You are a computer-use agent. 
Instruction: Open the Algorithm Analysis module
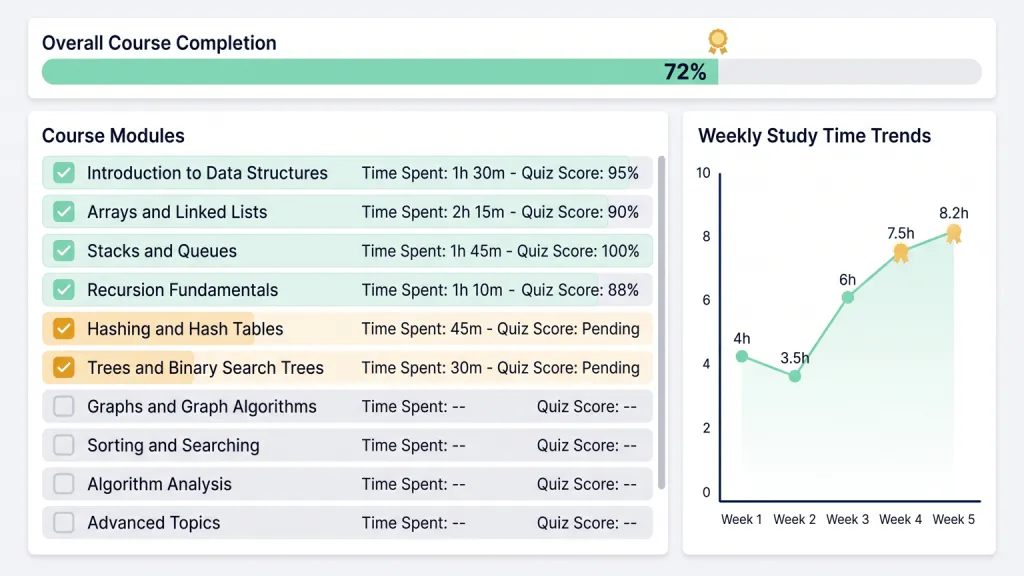(x=347, y=484)
